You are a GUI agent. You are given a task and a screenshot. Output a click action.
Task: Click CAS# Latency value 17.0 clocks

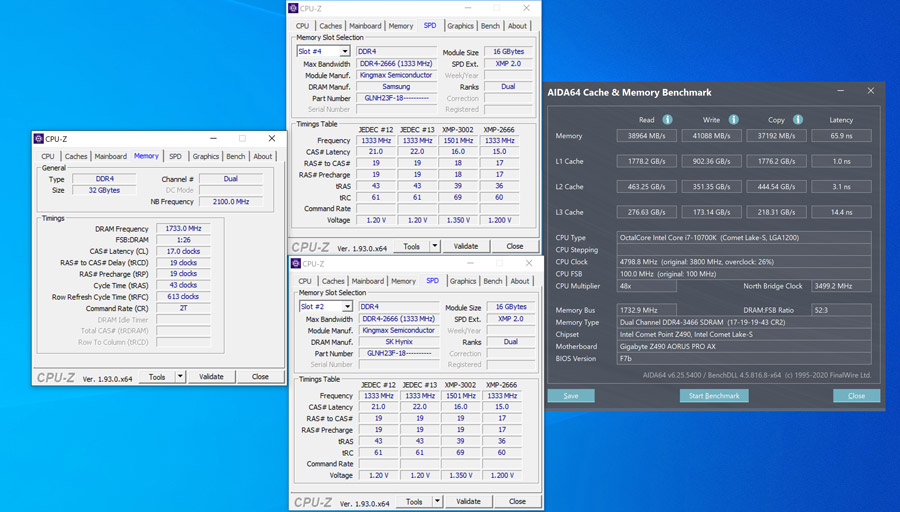pos(183,251)
